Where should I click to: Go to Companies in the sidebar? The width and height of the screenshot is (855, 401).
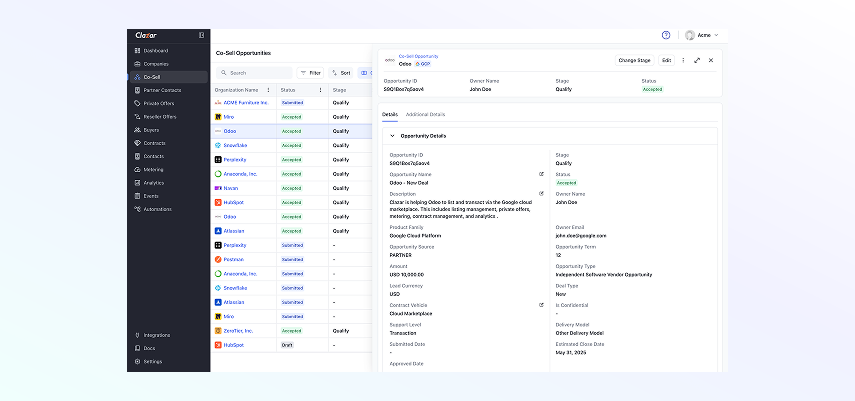(168, 64)
